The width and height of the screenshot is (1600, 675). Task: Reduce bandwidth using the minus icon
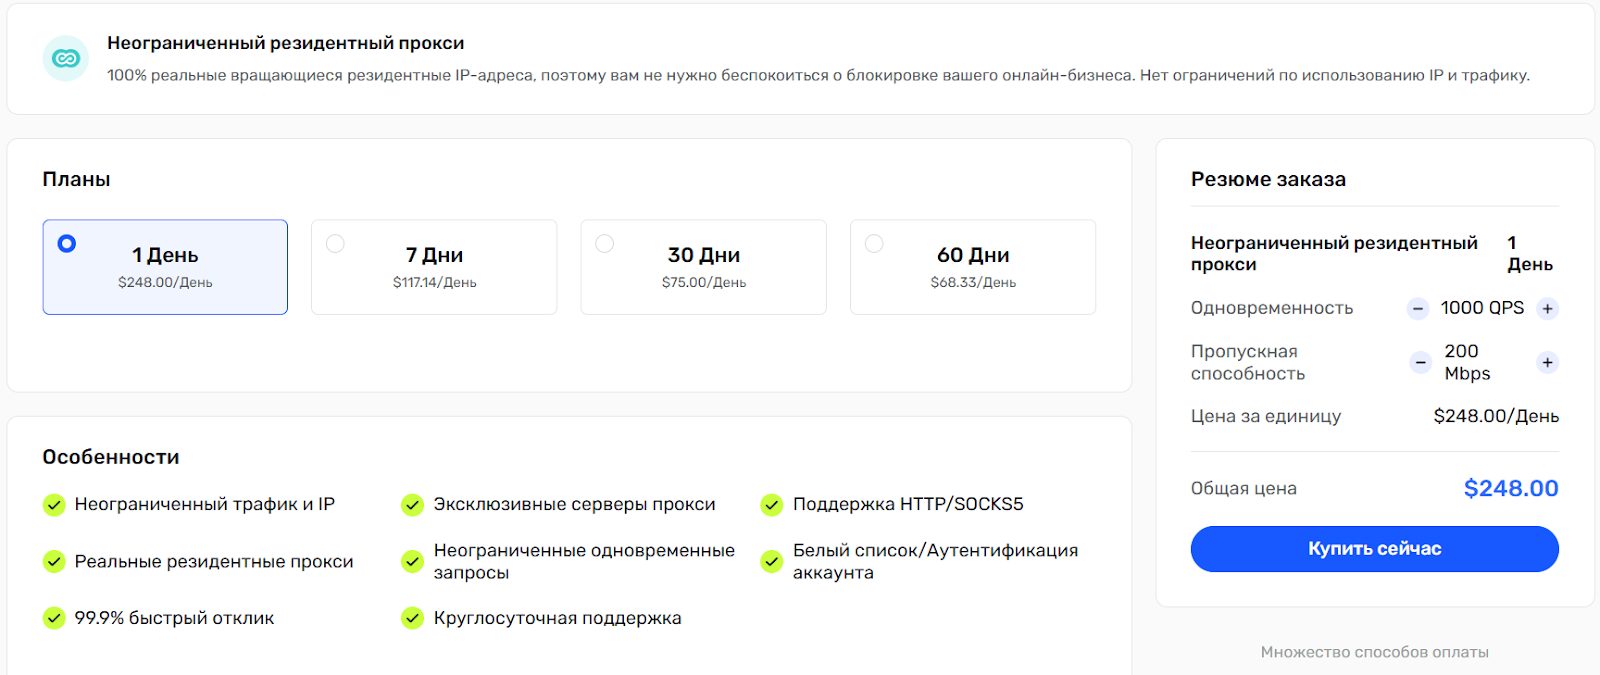1420,362
